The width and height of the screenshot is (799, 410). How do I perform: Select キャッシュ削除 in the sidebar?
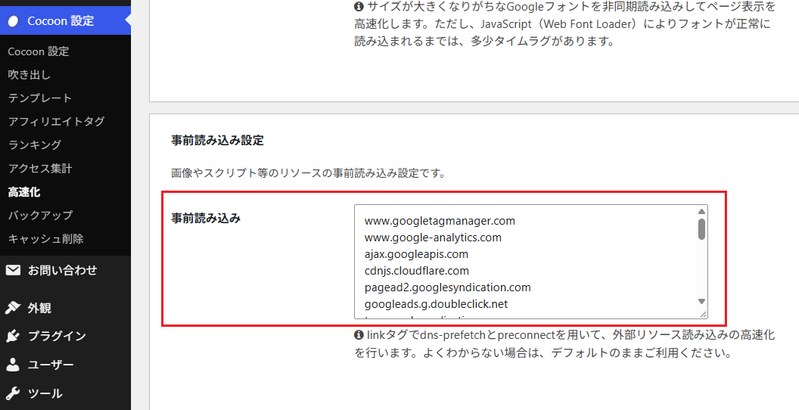(45, 239)
